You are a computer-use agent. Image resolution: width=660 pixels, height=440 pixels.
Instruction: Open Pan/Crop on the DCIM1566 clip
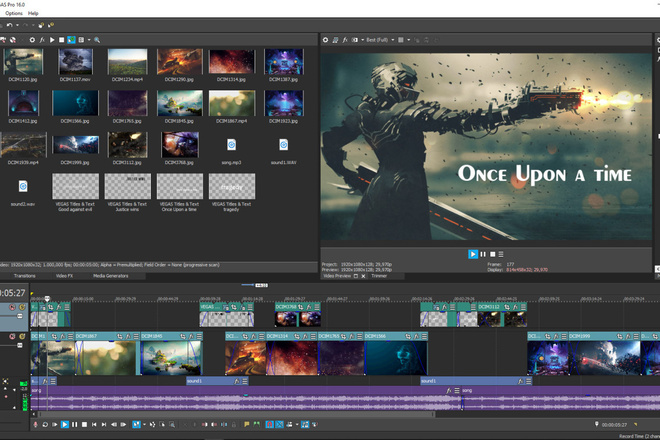click(x=408, y=336)
